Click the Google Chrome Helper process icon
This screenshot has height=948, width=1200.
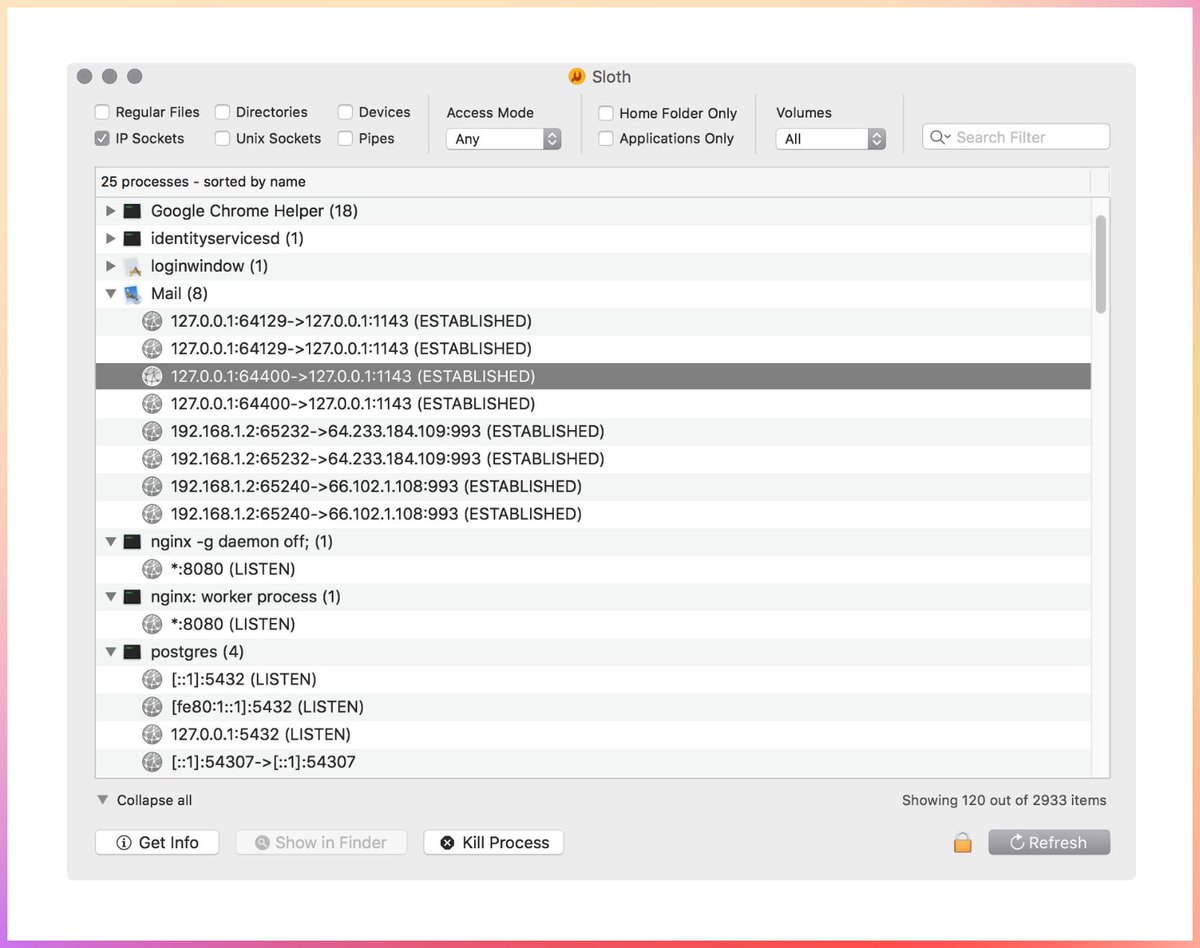132,210
